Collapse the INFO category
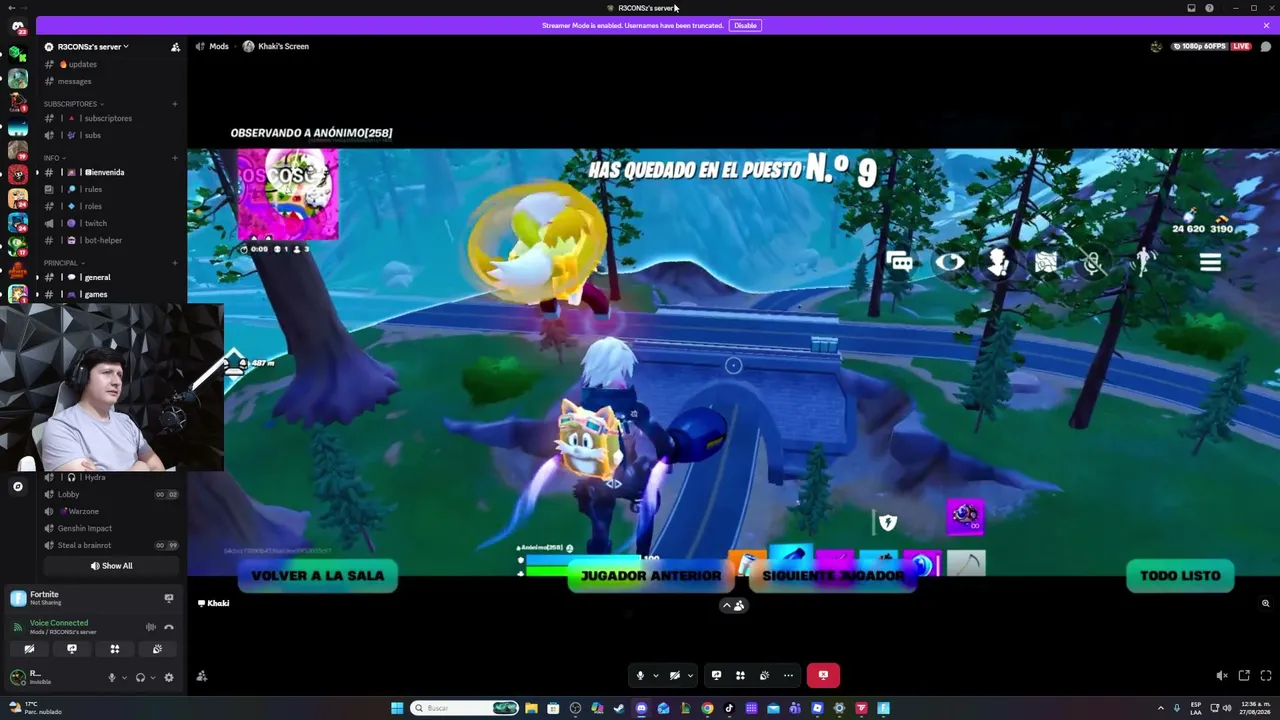Image resolution: width=1280 pixels, height=720 pixels. click(x=54, y=158)
